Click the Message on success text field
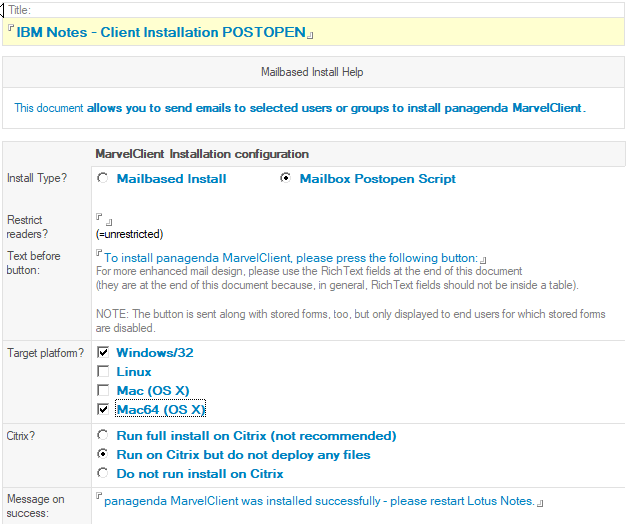This screenshot has width=632, height=524. click(x=319, y=501)
